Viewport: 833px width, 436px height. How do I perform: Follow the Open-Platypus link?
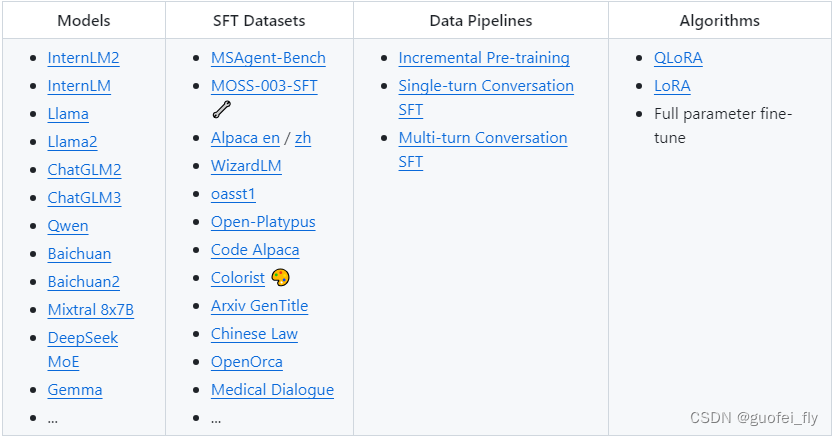coord(263,222)
